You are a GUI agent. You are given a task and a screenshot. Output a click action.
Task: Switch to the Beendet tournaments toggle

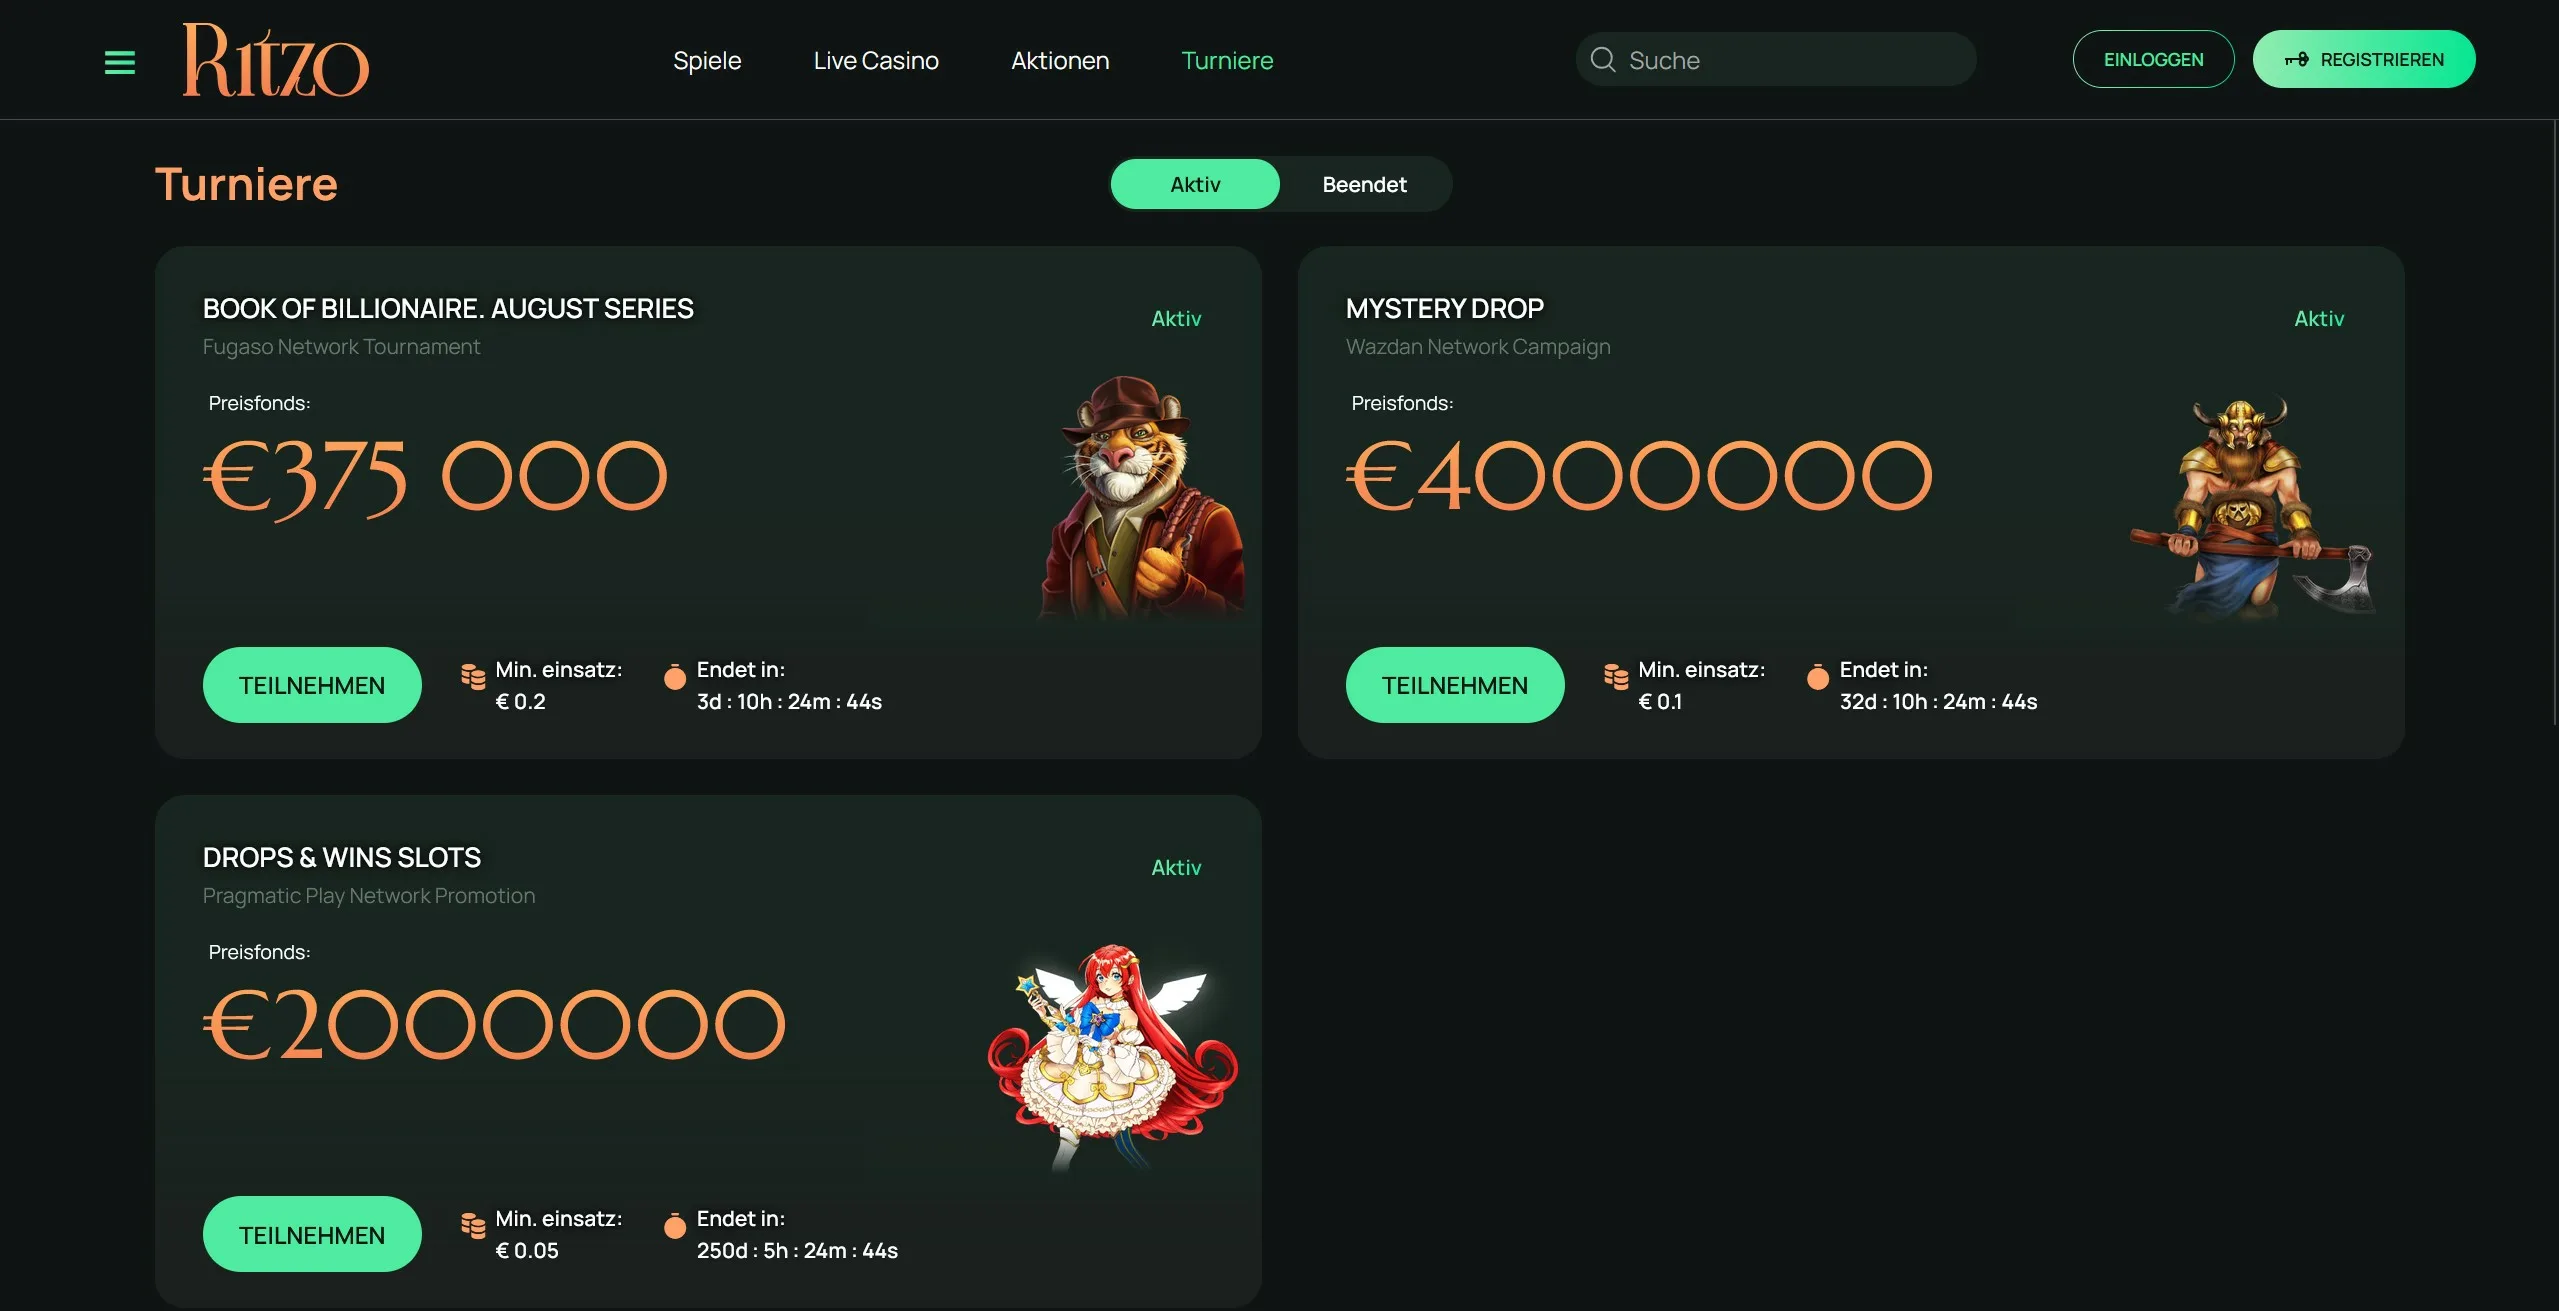click(x=1364, y=184)
